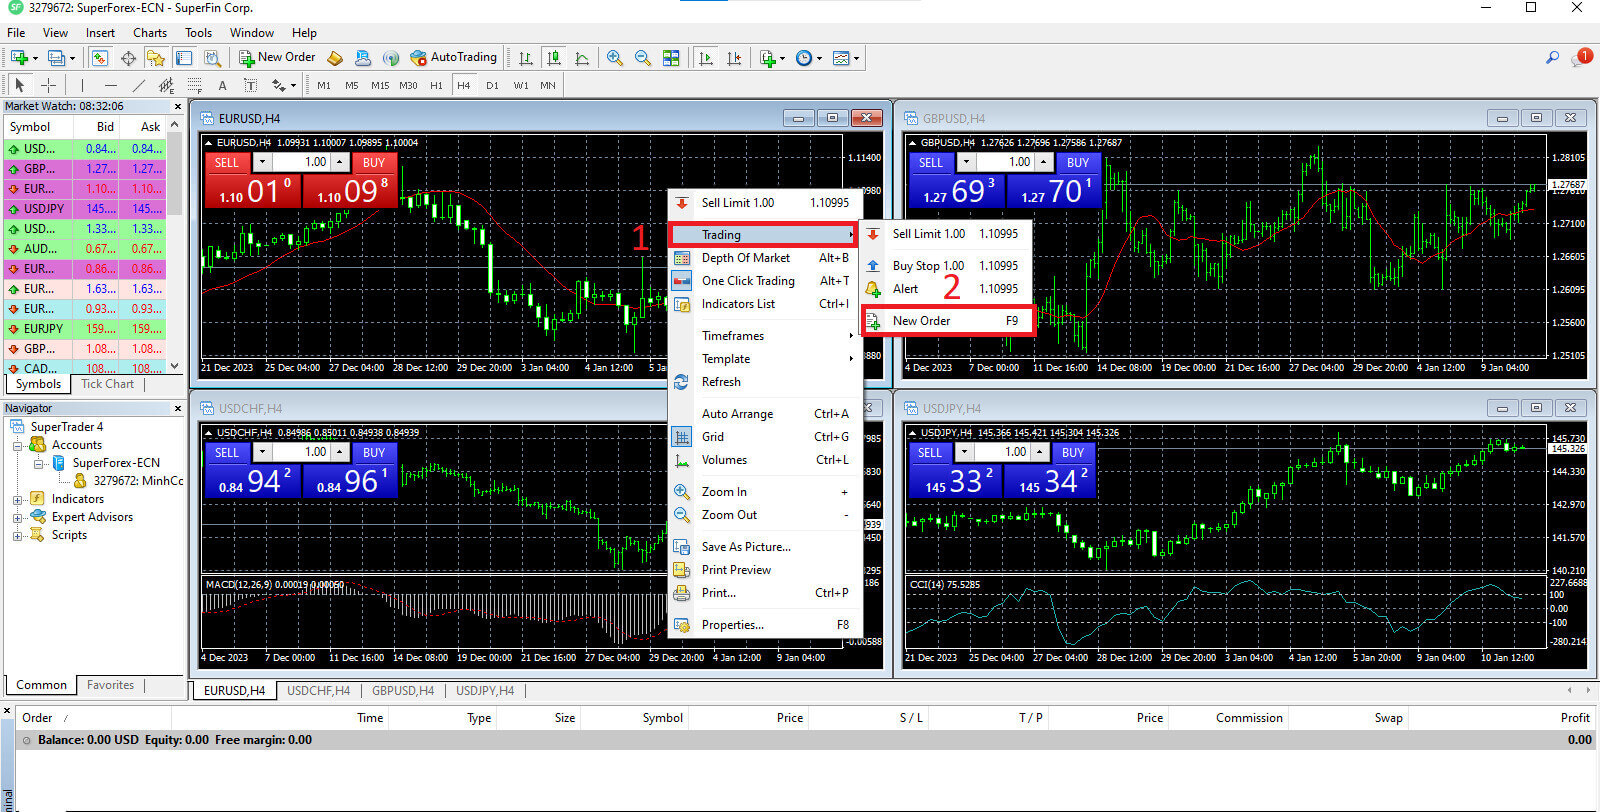Viewport: 1600px width, 812px height.
Task: Switch to the H1 timeframe
Action: [436, 86]
